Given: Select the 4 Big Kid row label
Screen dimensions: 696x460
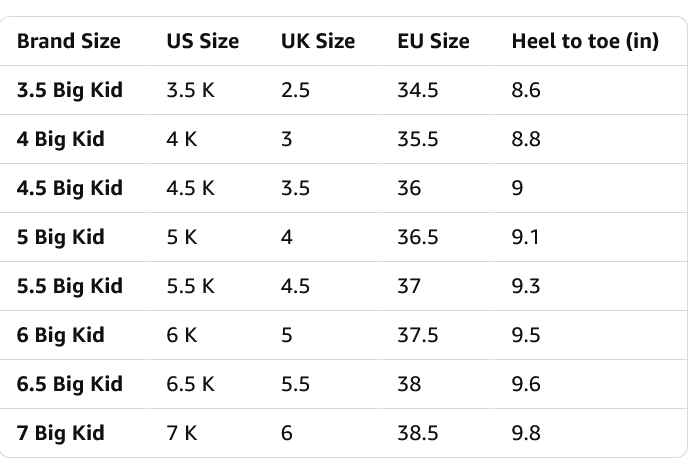Looking at the screenshot, I should pos(60,139).
